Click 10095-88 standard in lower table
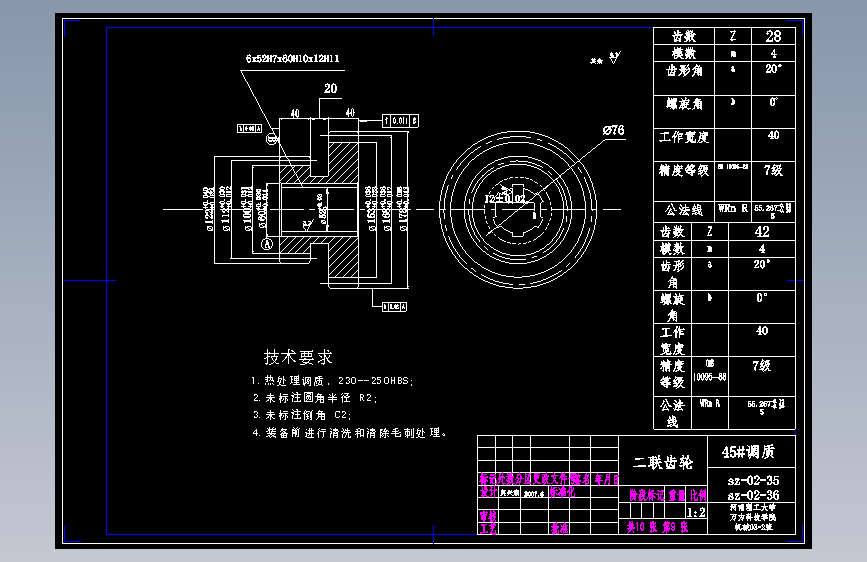867x562 pixels. coord(710,377)
